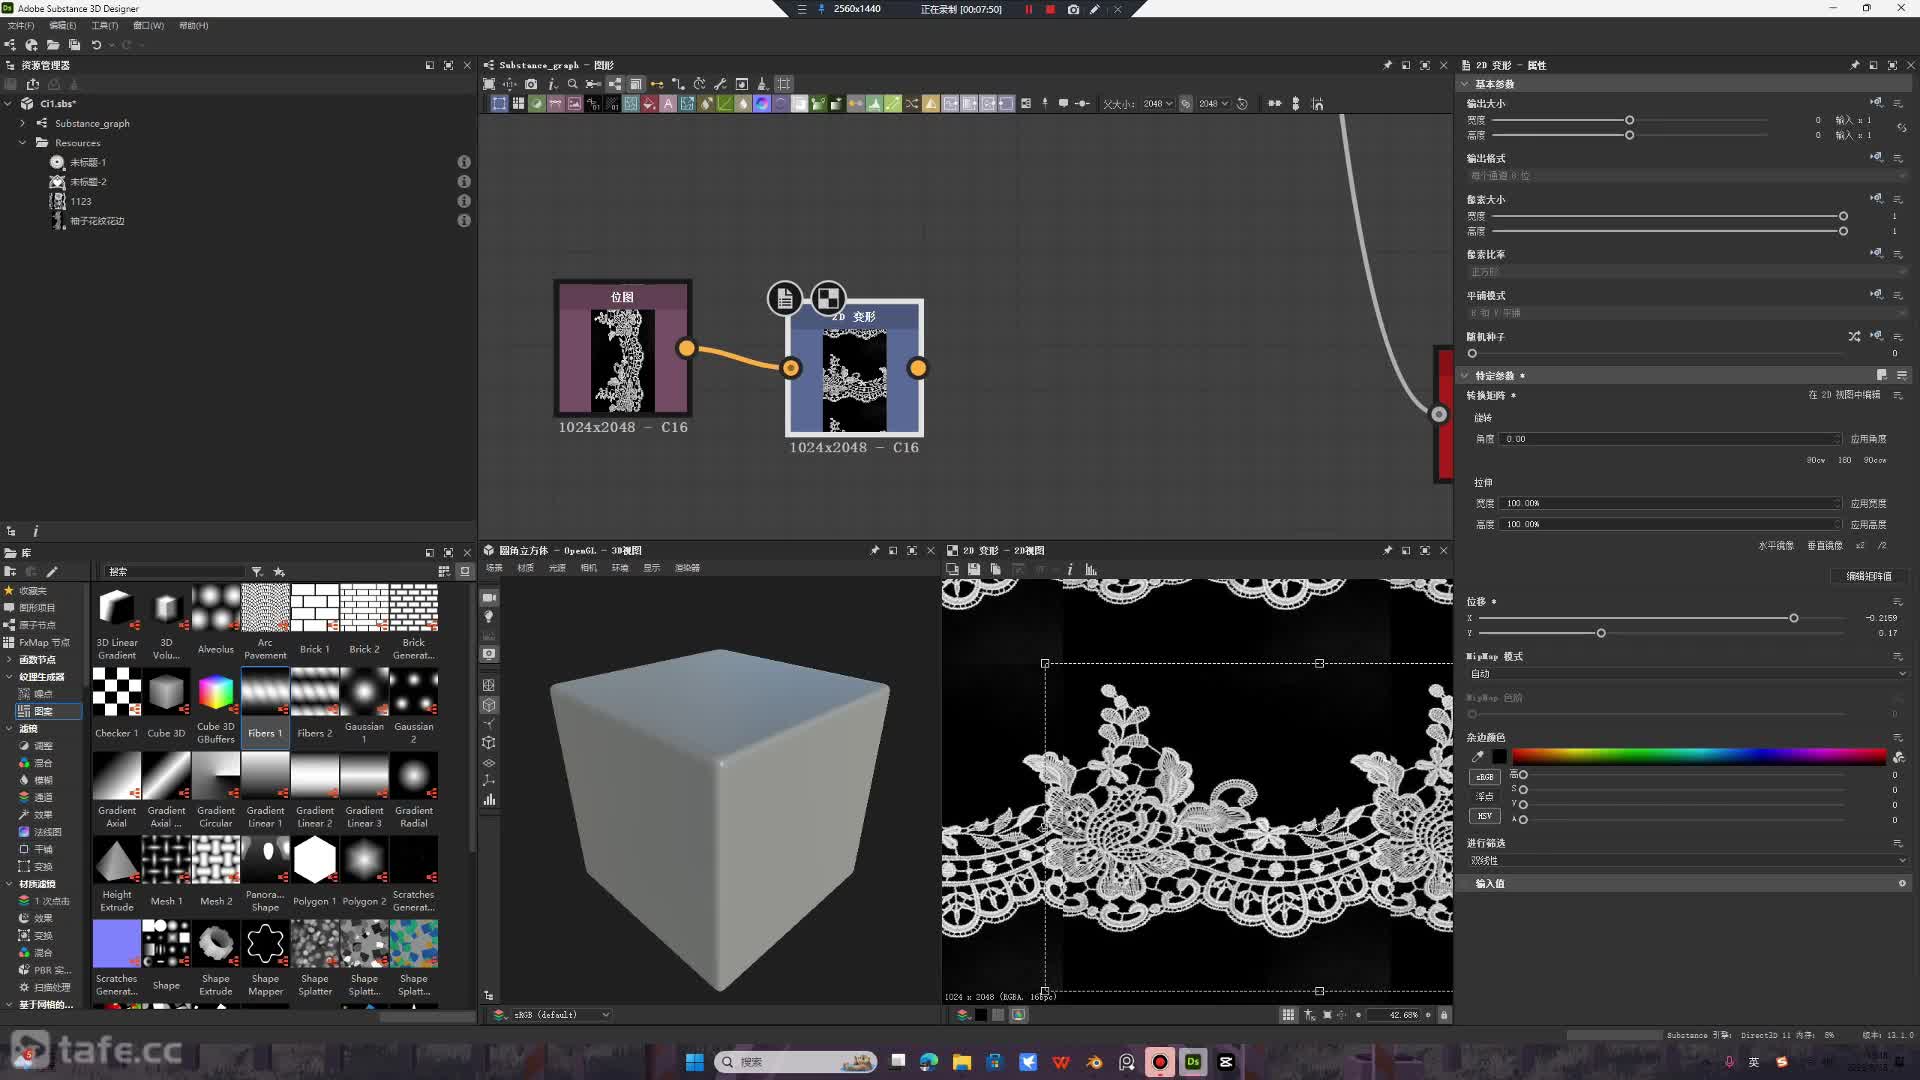Click the broom clean-up icon in graph toolbar

point(762,84)
